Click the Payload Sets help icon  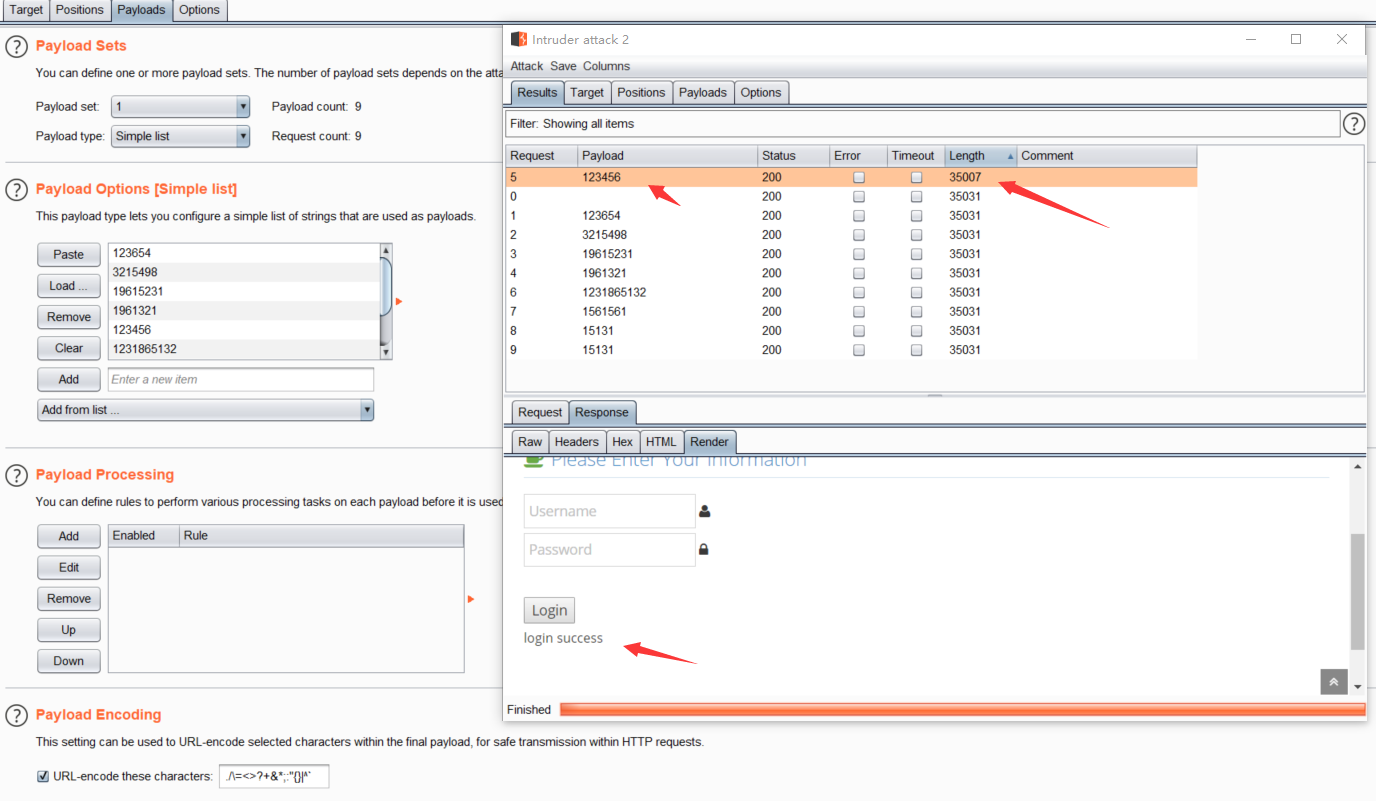point(16,47)
